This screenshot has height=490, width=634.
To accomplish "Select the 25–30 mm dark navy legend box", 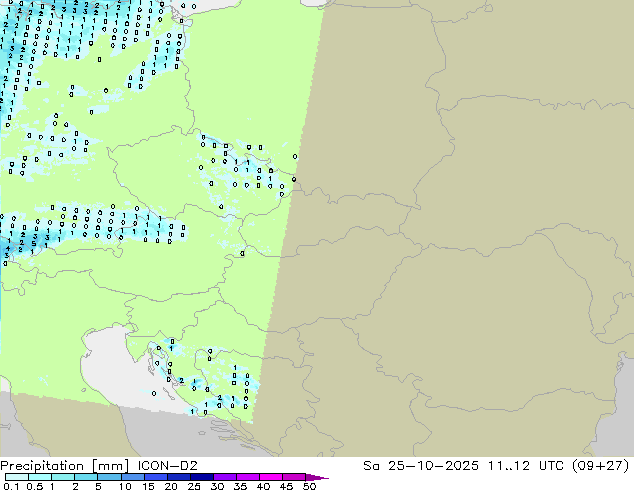I will (202, 477).
